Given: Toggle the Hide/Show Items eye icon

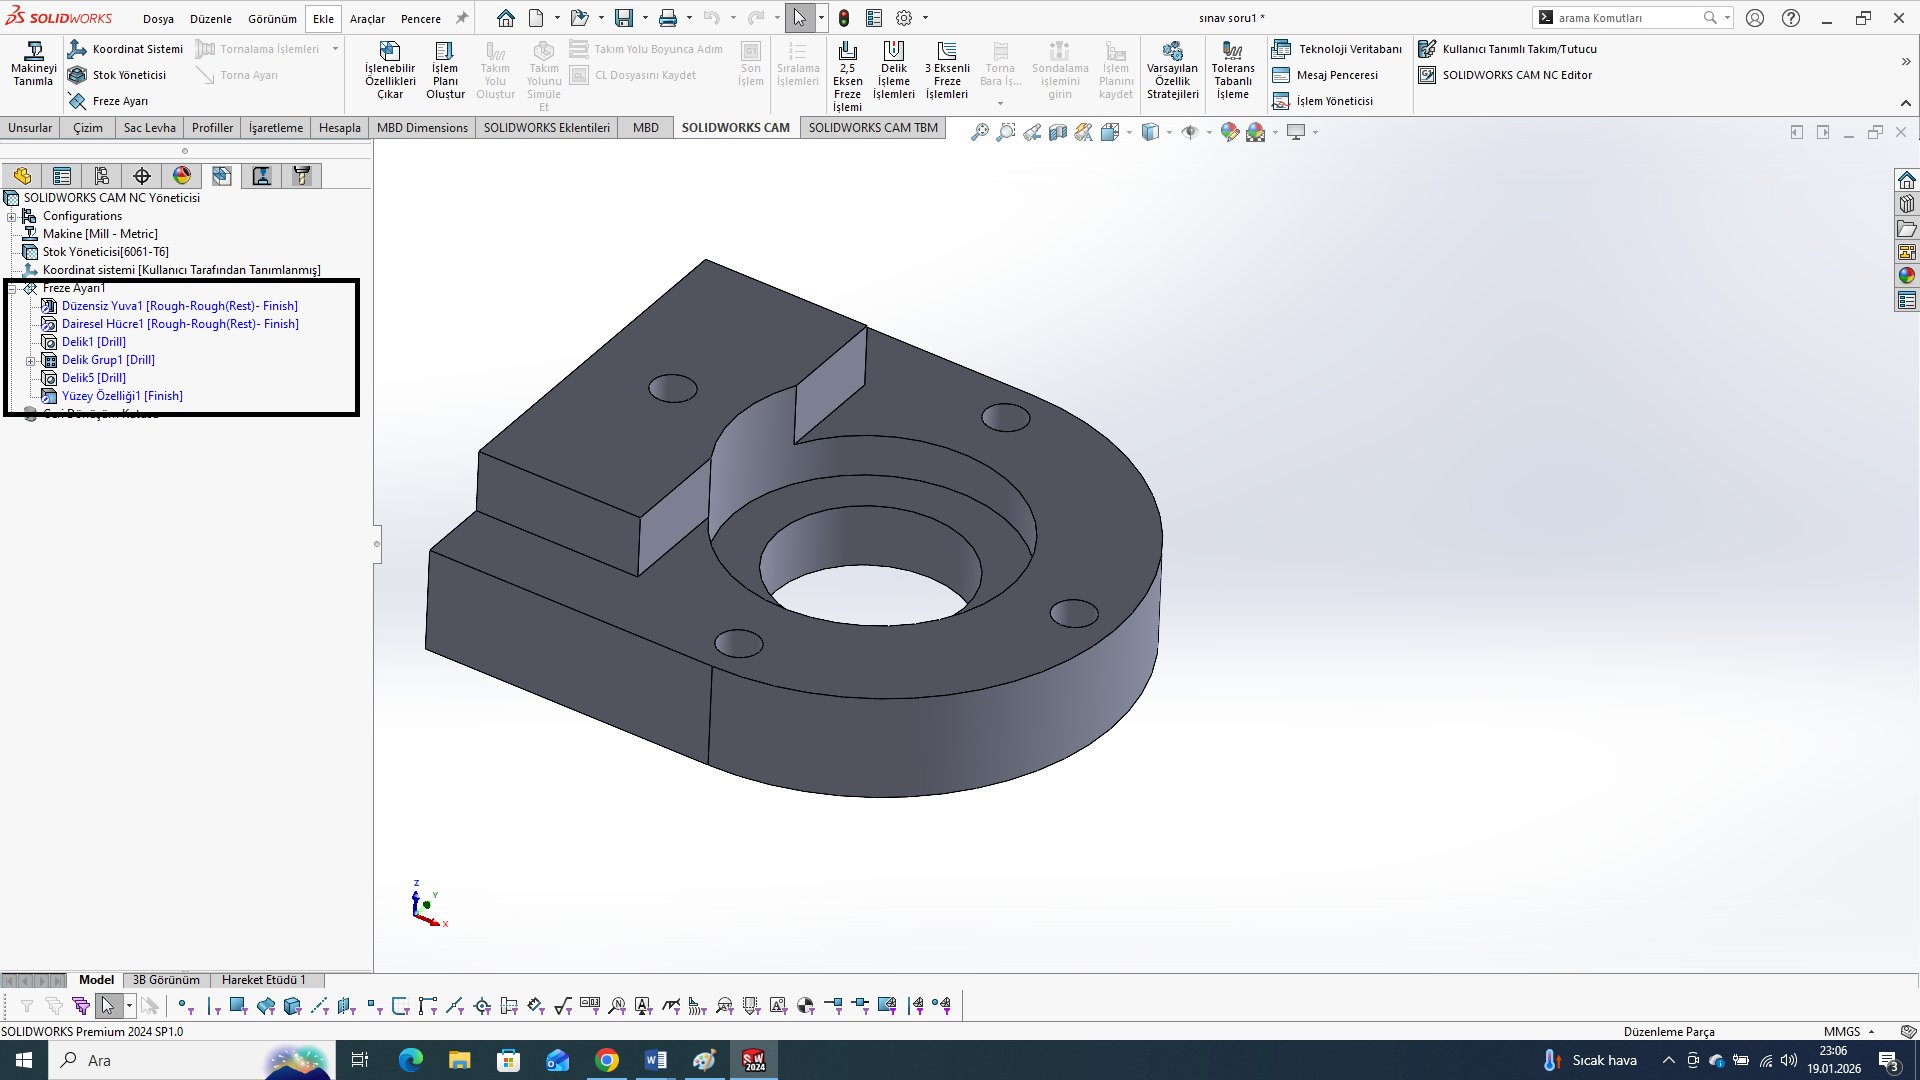Looking at the screenshot, I should [1189, 132].
